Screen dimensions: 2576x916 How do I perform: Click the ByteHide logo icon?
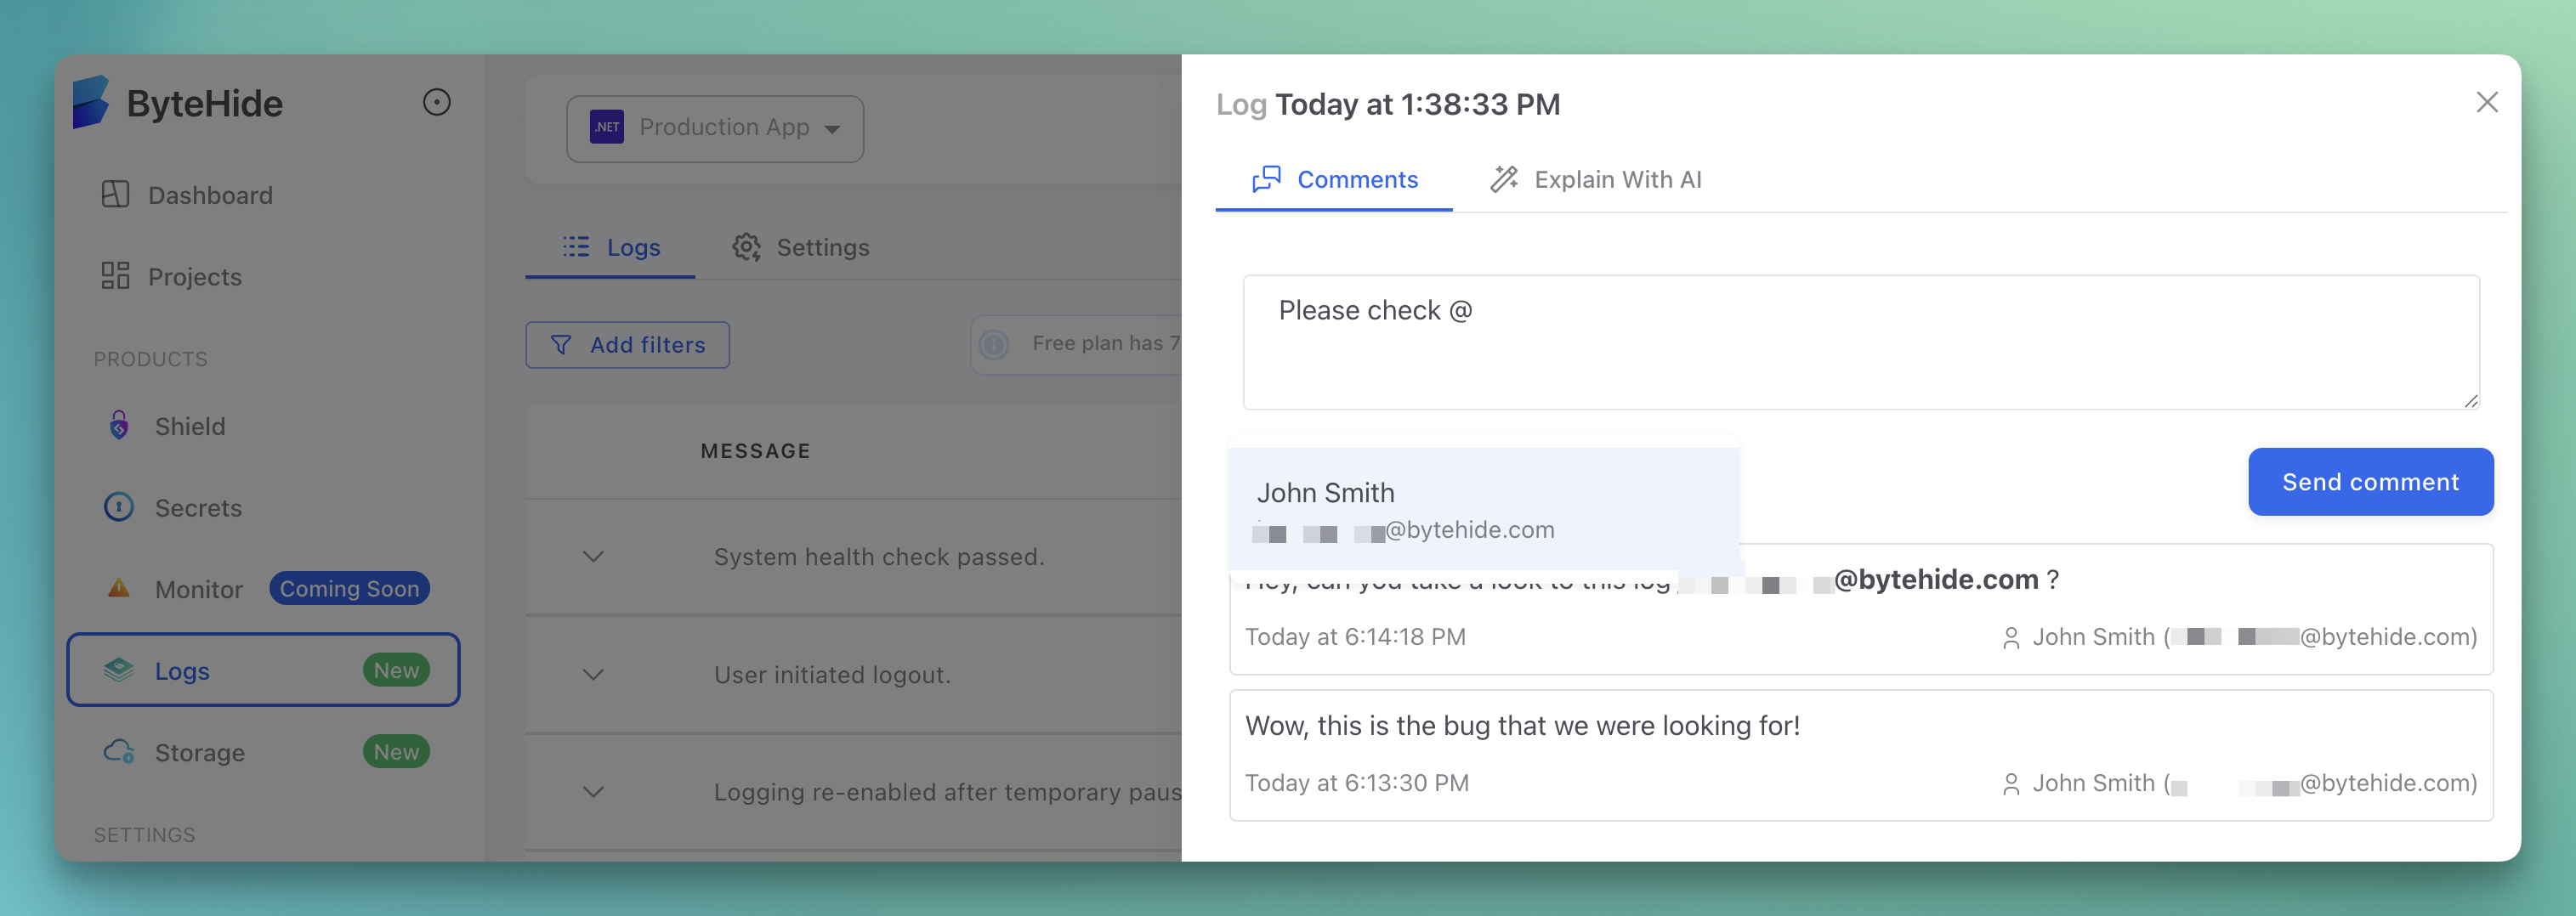click(x=91, y=103)
